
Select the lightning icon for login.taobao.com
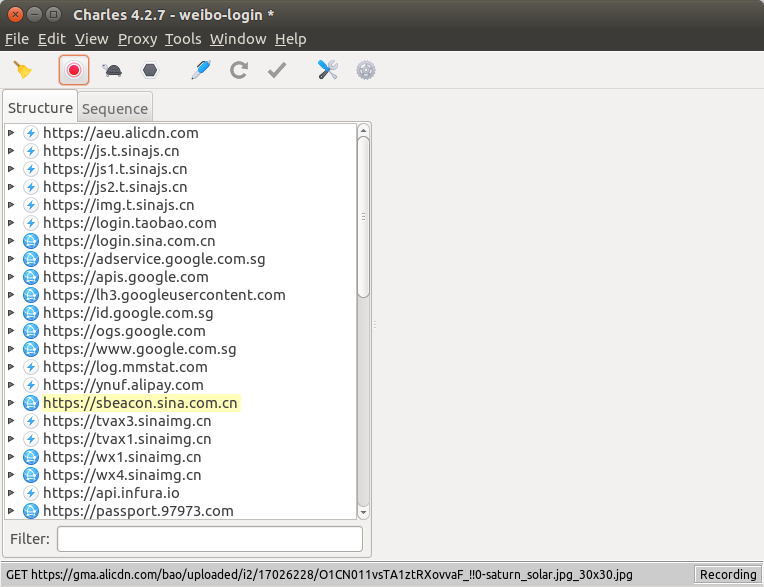click(31, 223)
